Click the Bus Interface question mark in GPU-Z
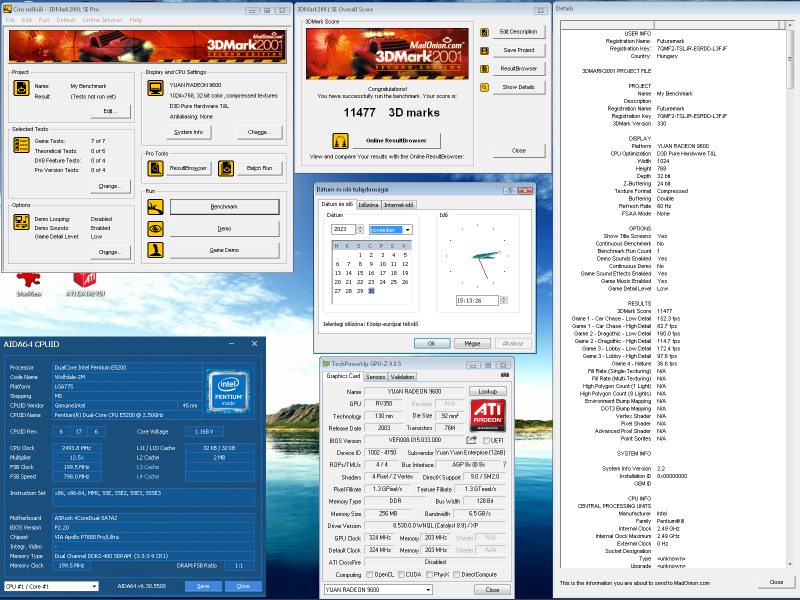Image resolution: width=800 pixels, height=600 pixels. point(505,464)
